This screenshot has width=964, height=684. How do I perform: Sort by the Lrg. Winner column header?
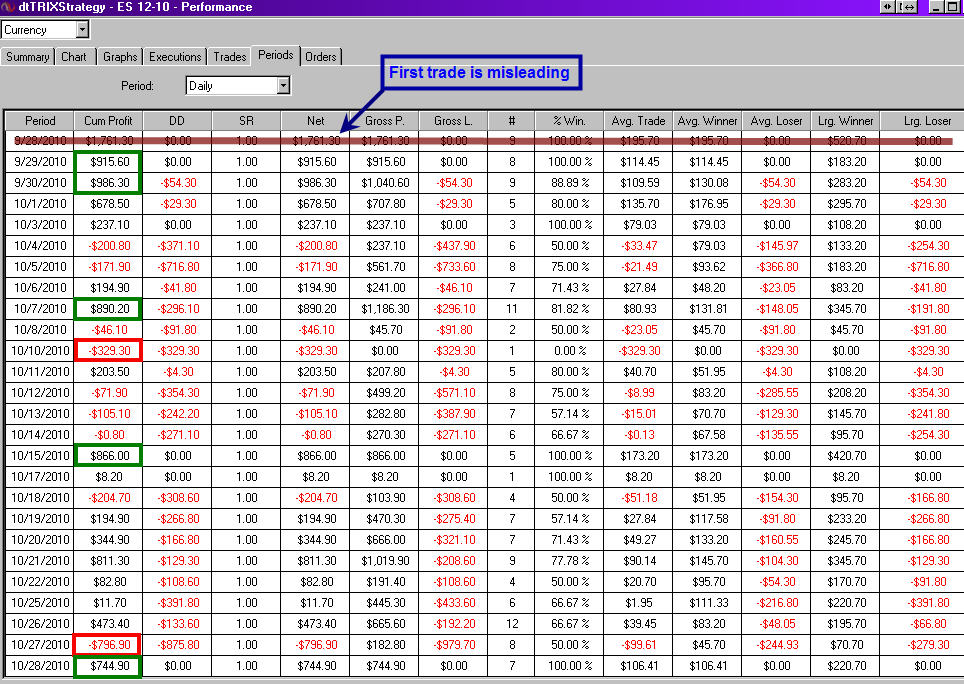[x=845, y=120]
